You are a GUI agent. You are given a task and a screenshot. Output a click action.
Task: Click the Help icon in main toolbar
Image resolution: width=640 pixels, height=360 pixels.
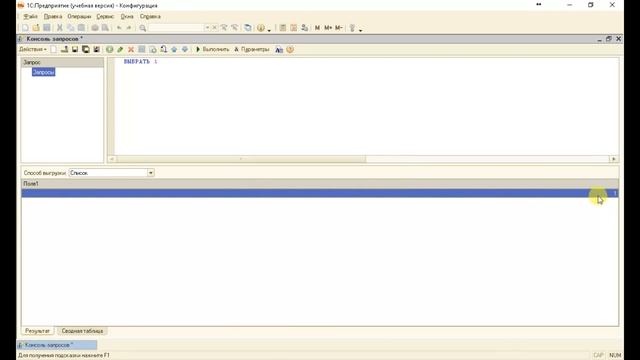[x=261, y=28]
